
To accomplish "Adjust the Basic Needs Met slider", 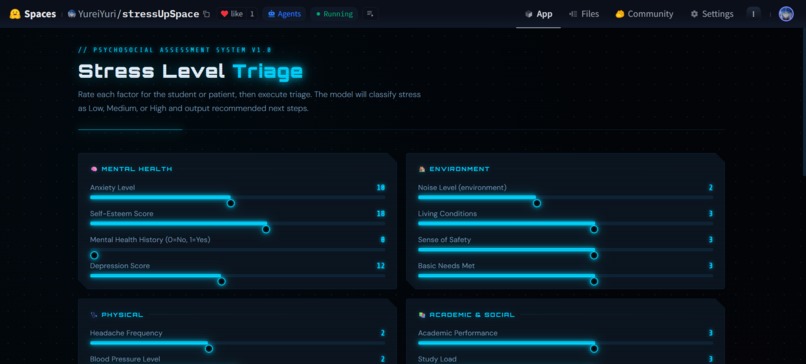I will [565, 276].
